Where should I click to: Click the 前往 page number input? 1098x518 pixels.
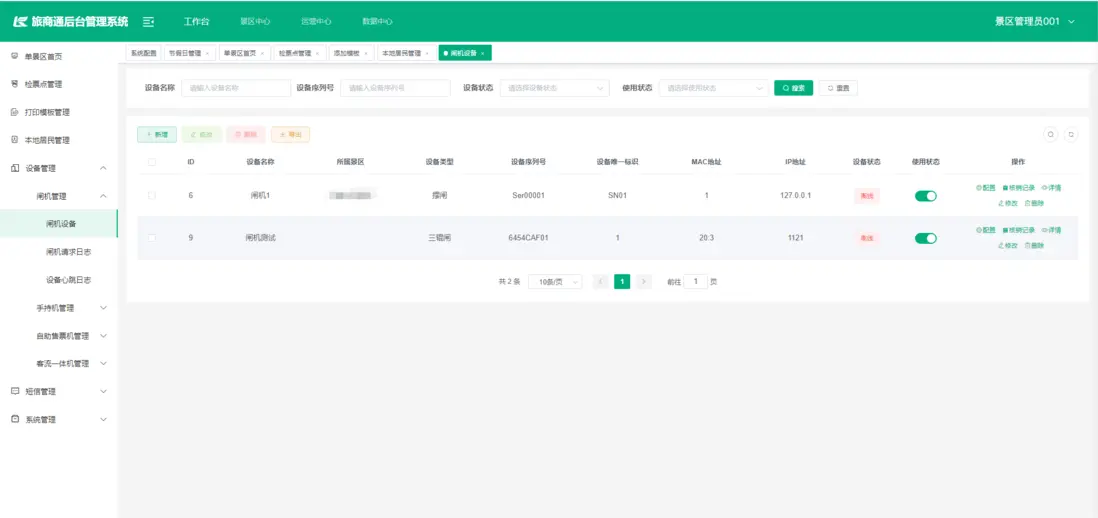pos(695,281)
